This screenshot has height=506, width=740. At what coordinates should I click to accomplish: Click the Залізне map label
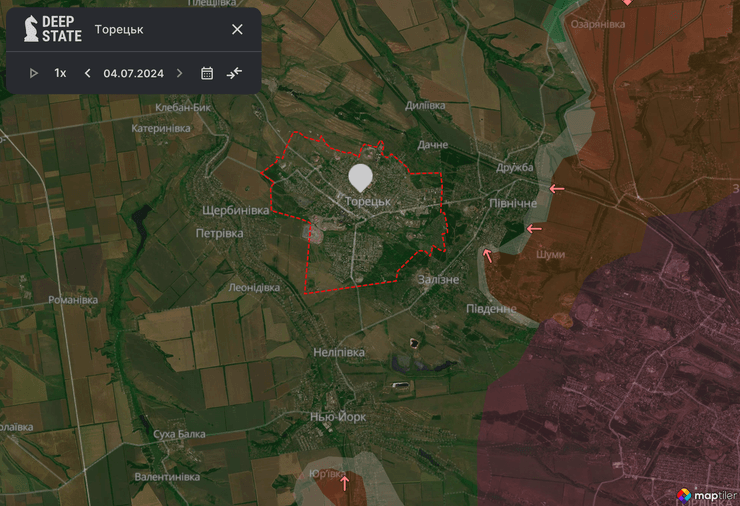tap(438, 279)
